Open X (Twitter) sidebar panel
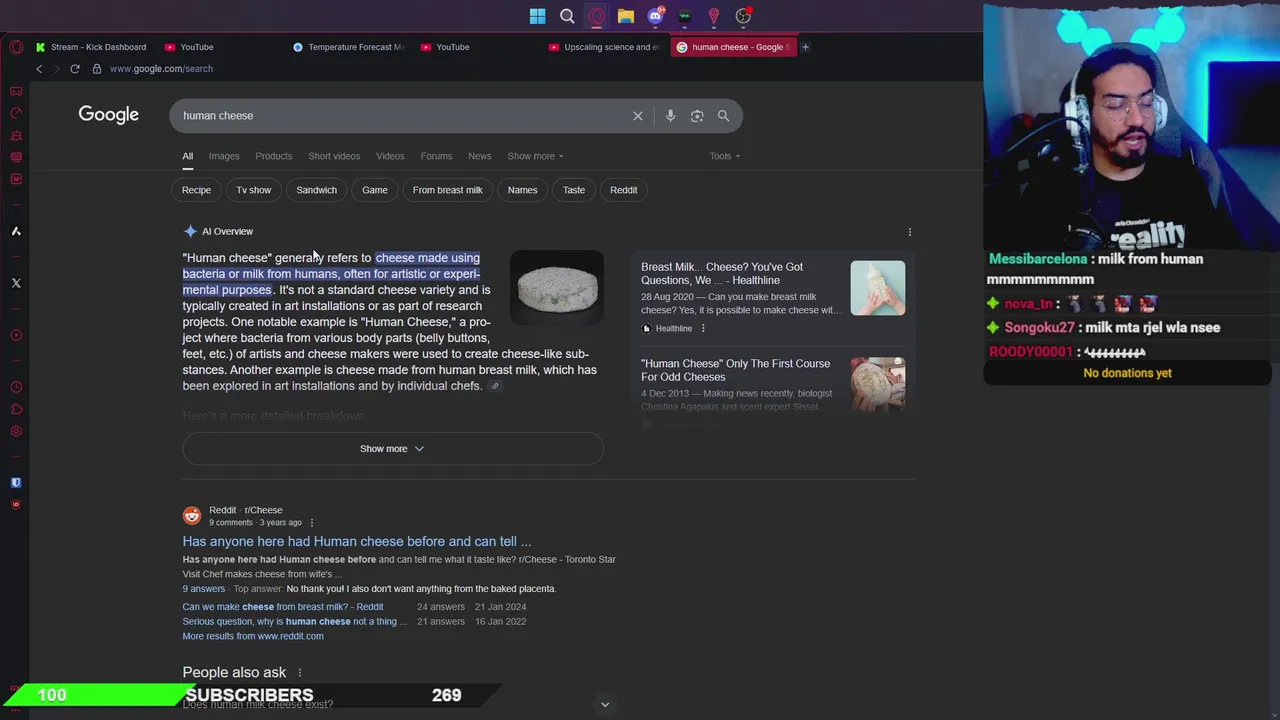 tap(16, 283)
